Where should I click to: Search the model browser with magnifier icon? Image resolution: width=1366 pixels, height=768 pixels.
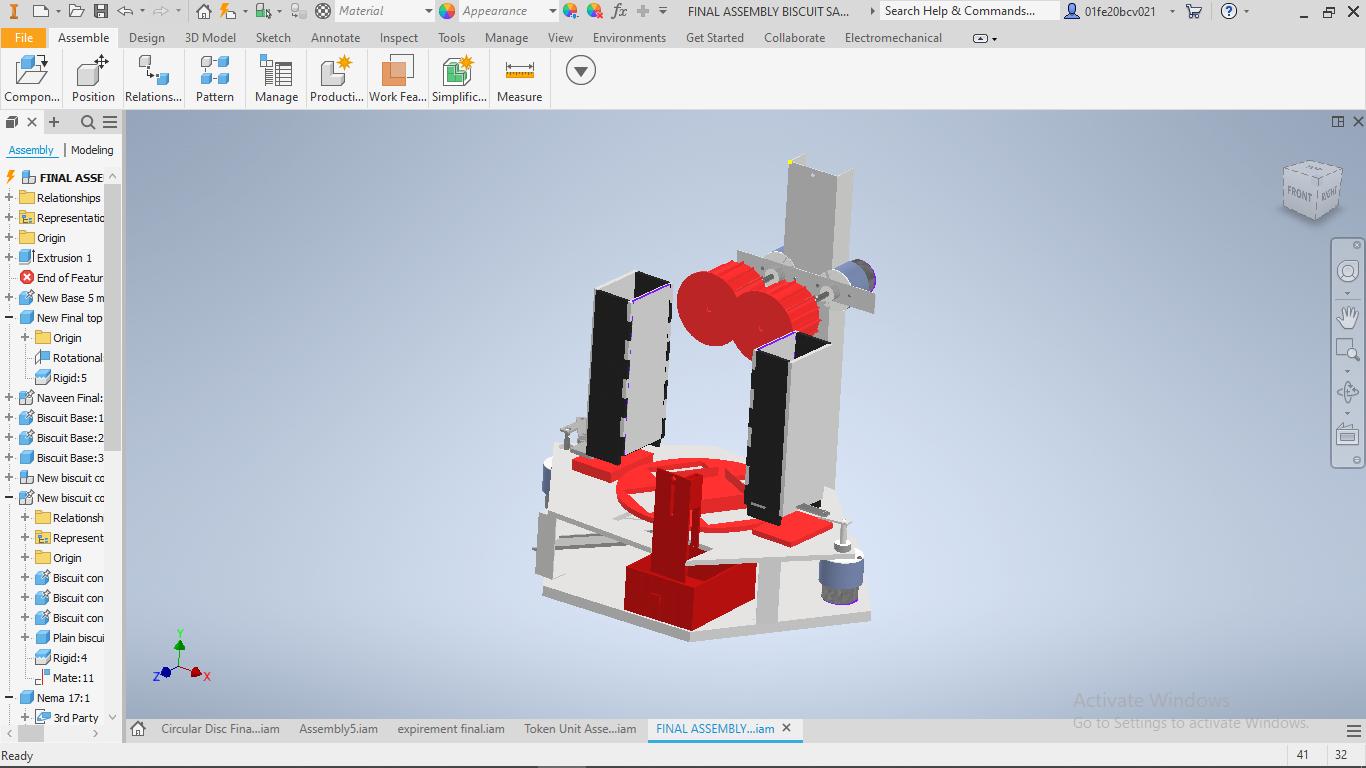pos(88,122)
